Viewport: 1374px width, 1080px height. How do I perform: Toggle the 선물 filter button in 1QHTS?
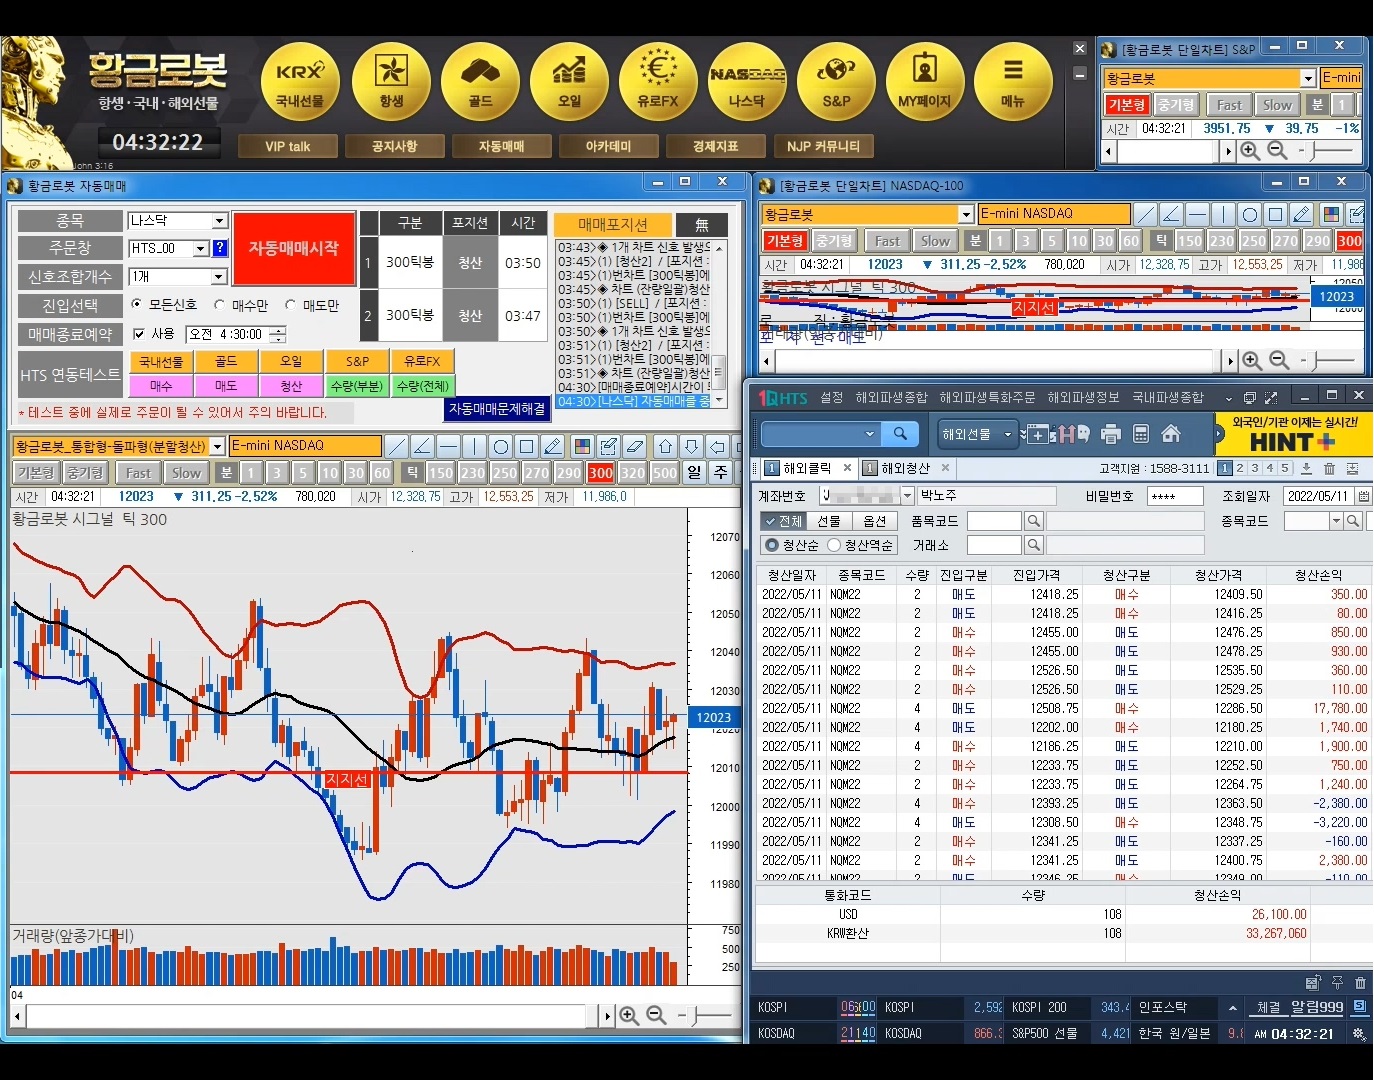pos(829,521)
